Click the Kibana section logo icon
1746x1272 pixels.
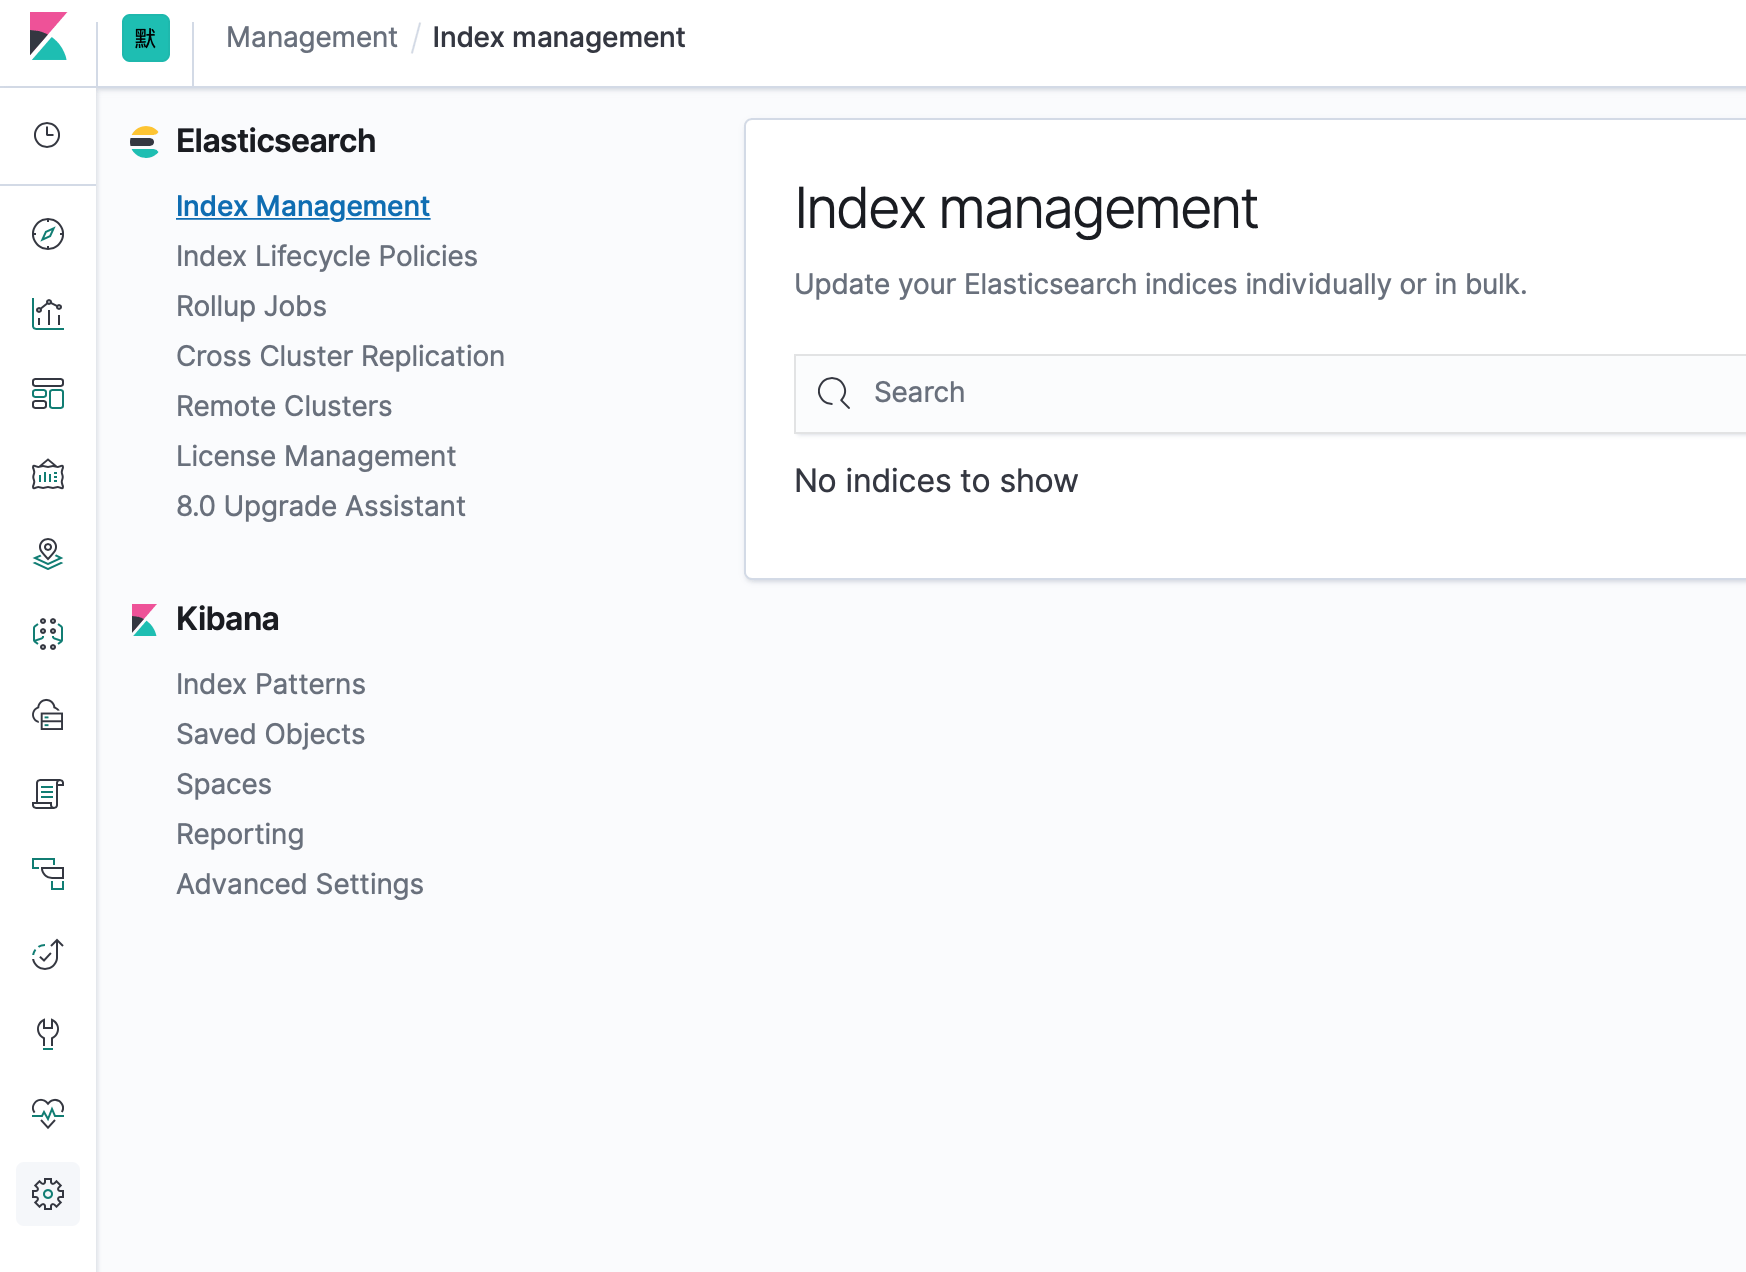[145, 620]
